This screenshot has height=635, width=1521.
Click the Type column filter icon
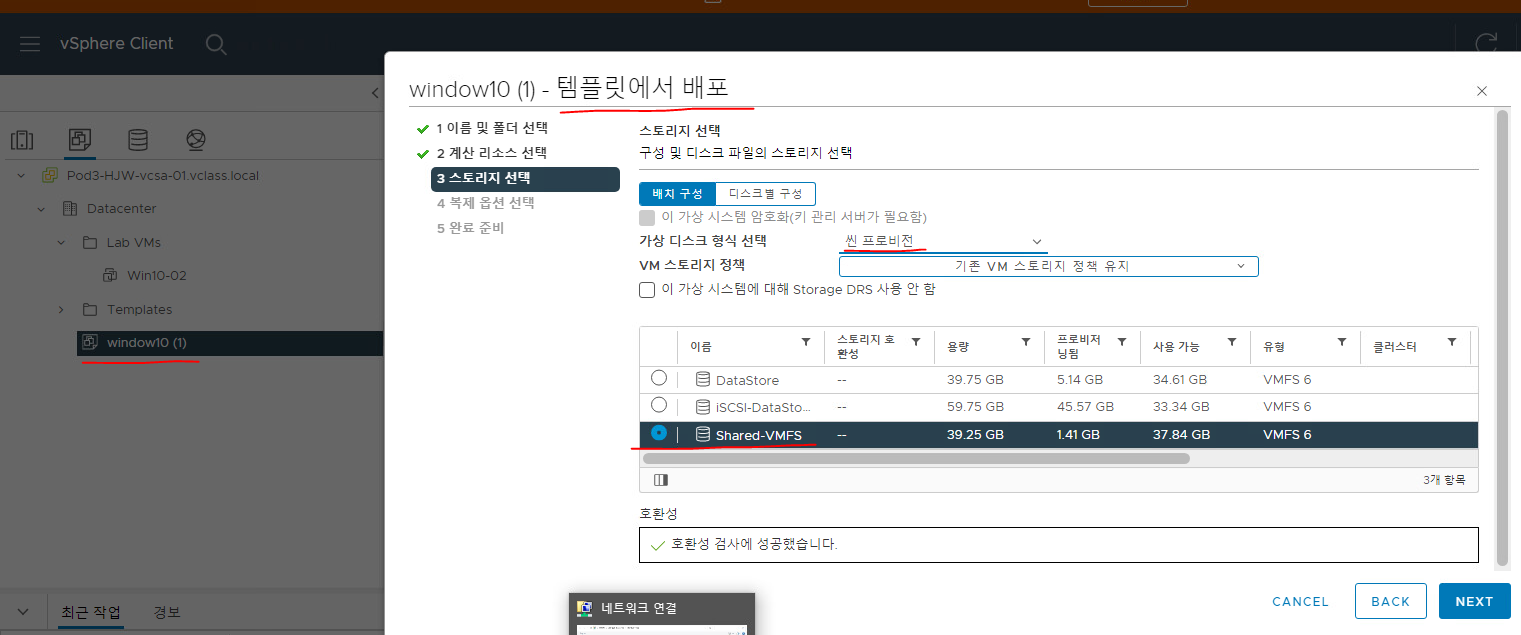click(x=1342, y=342)
